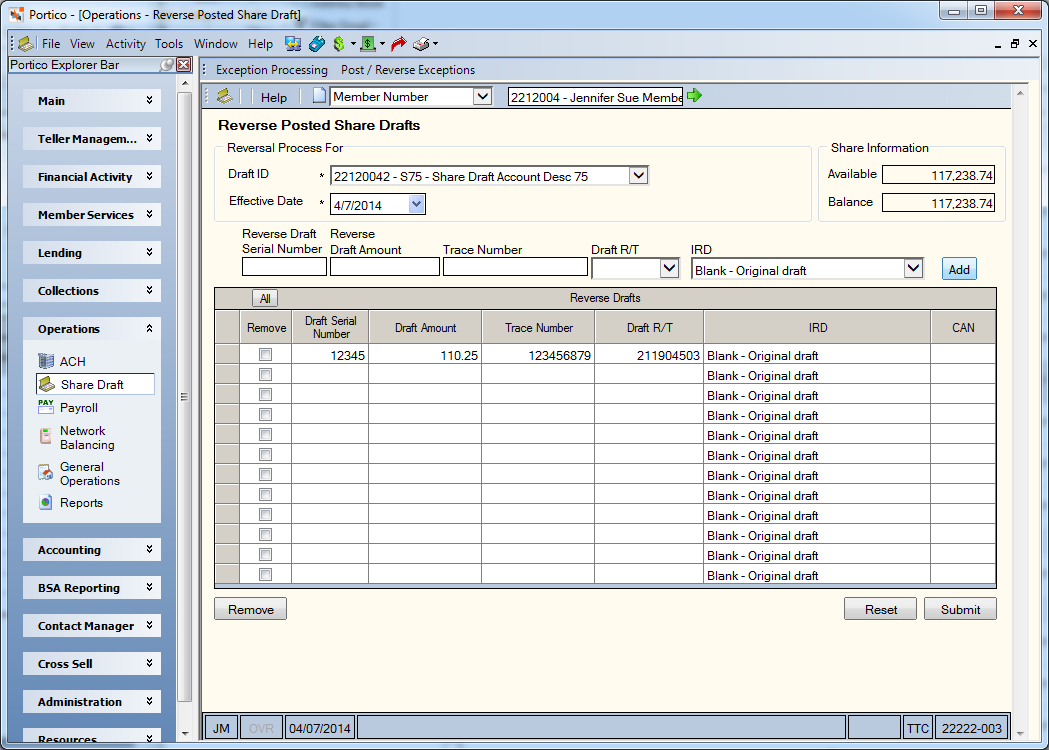The image size is (1049, 750).
Task: Close the Portico Explorer Bar panel
Action: (184, 65)
